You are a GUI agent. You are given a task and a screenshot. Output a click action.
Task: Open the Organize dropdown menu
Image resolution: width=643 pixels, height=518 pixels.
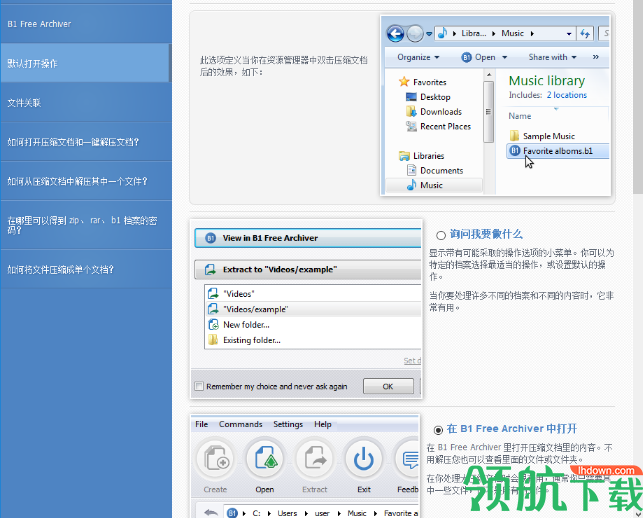418,57
